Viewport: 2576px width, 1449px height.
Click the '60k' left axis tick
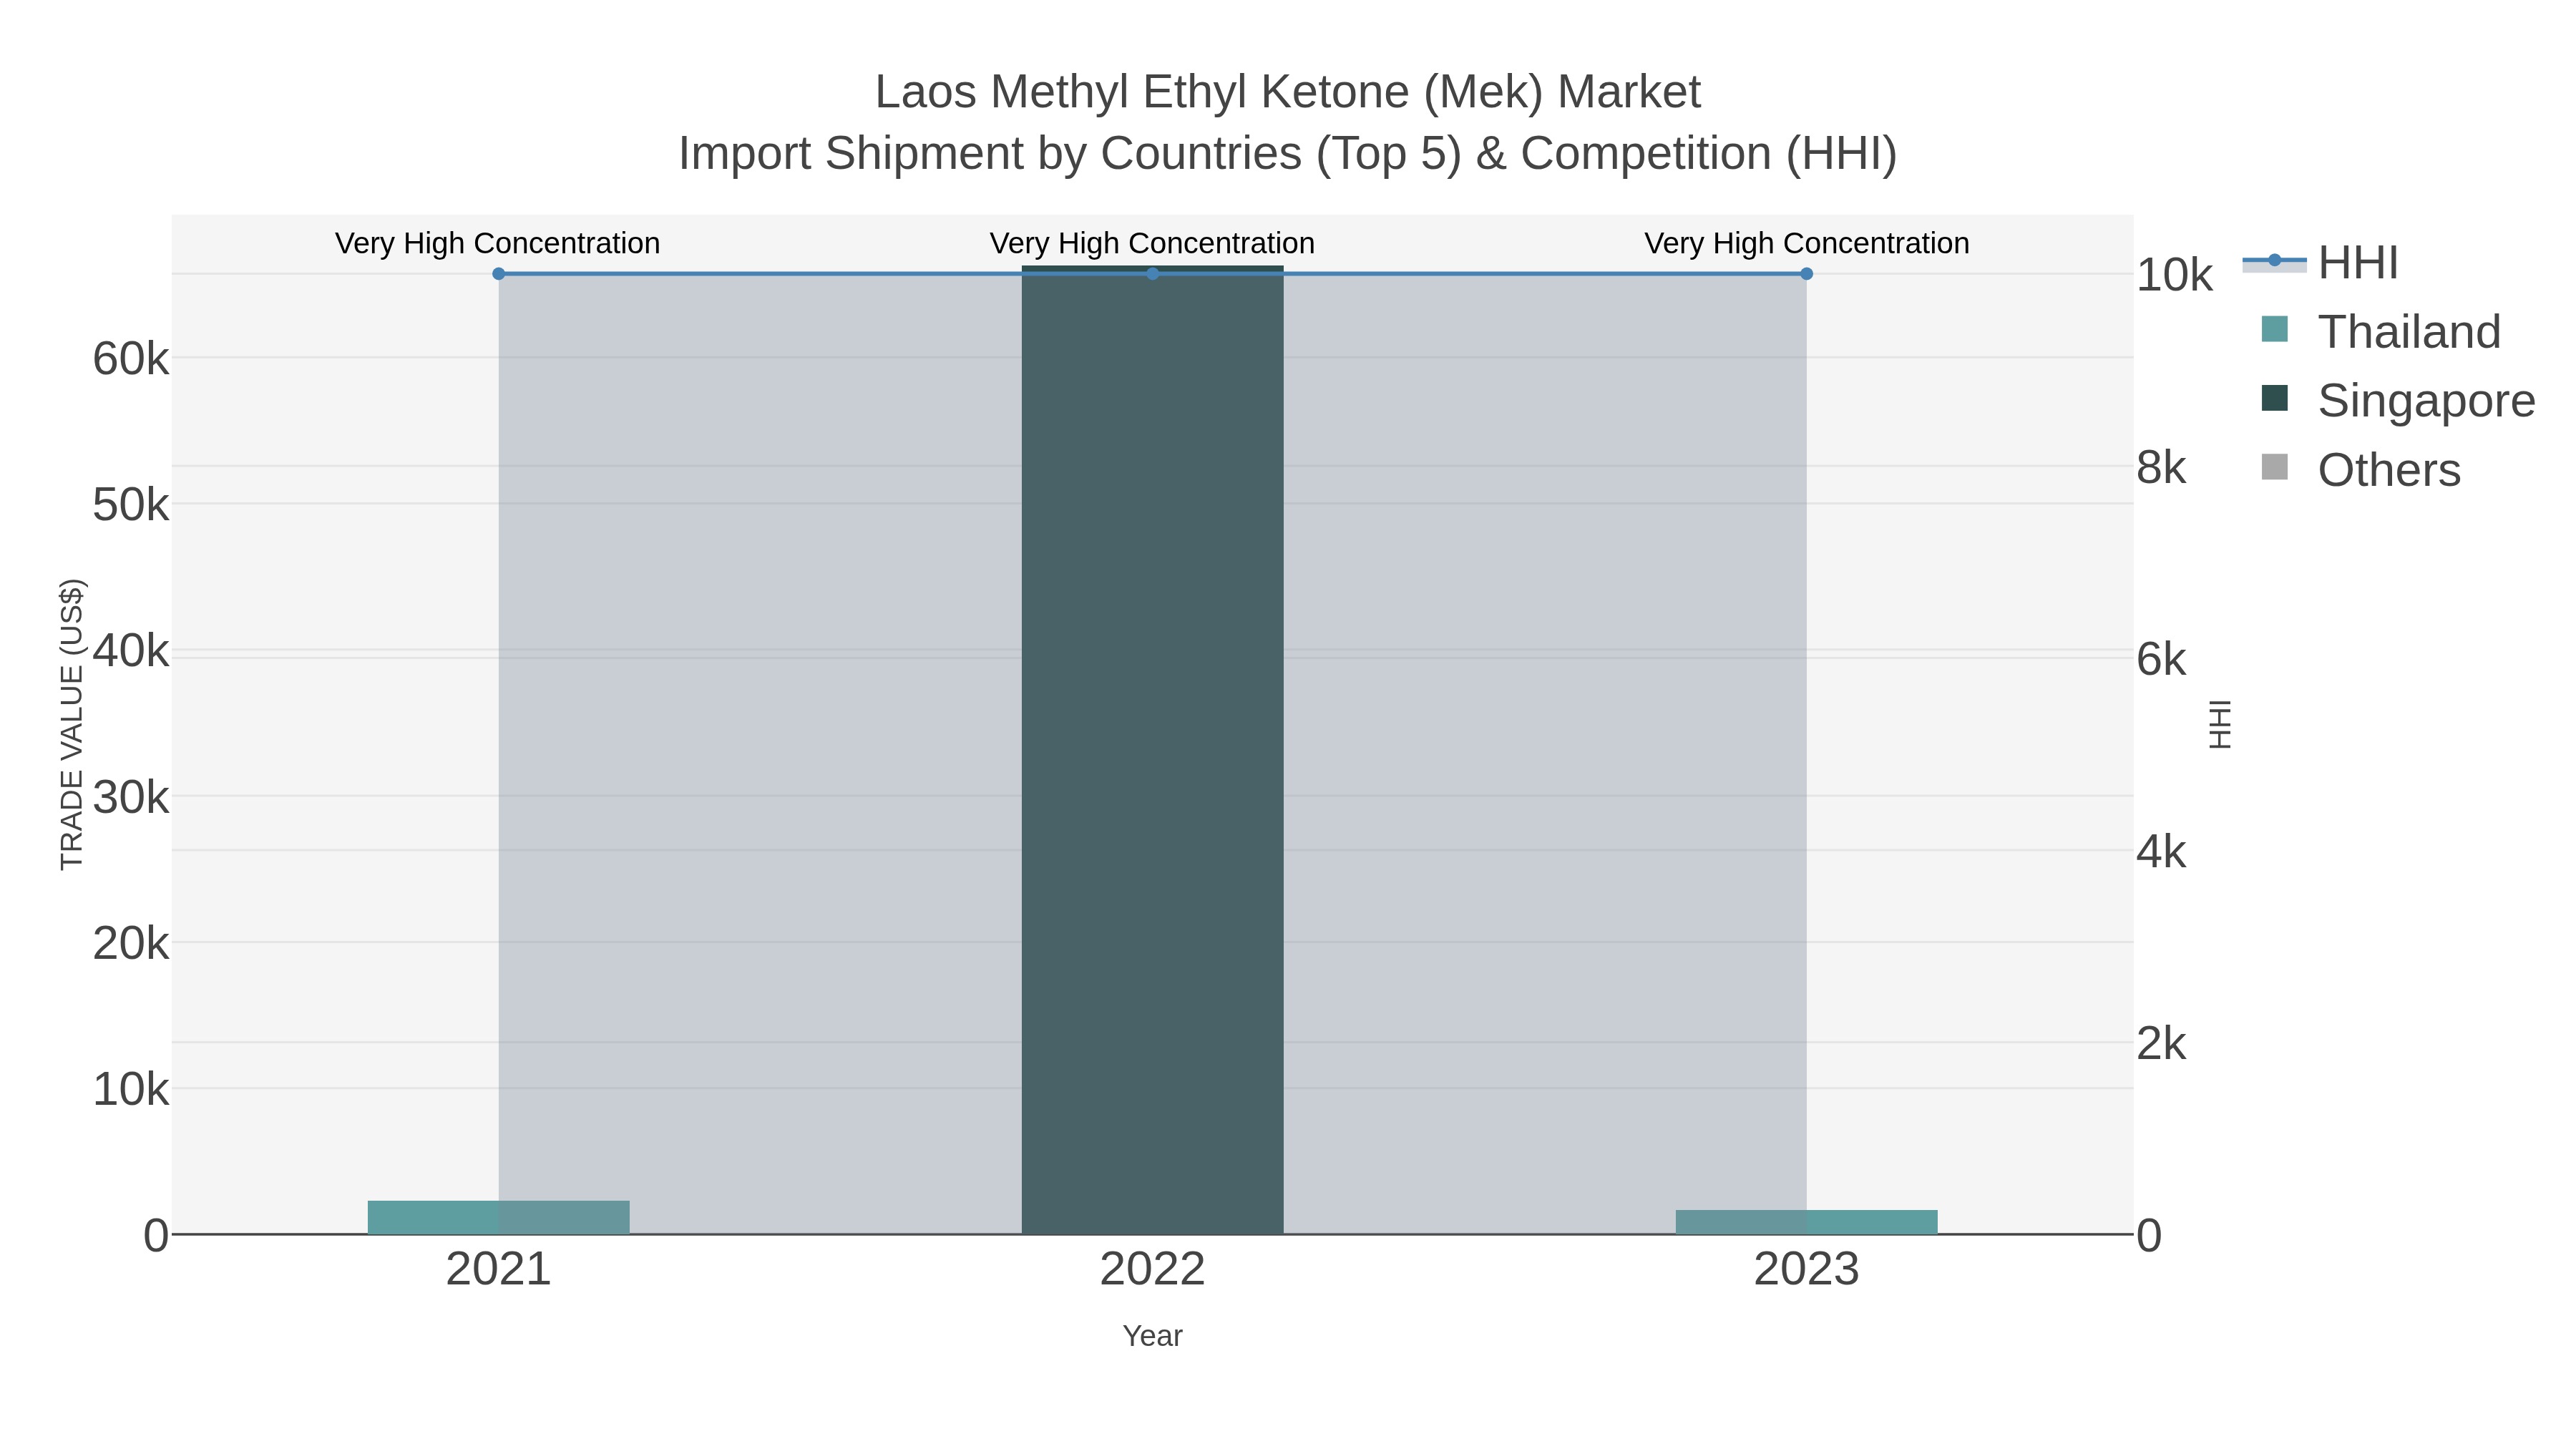click(x=131, y=359)
